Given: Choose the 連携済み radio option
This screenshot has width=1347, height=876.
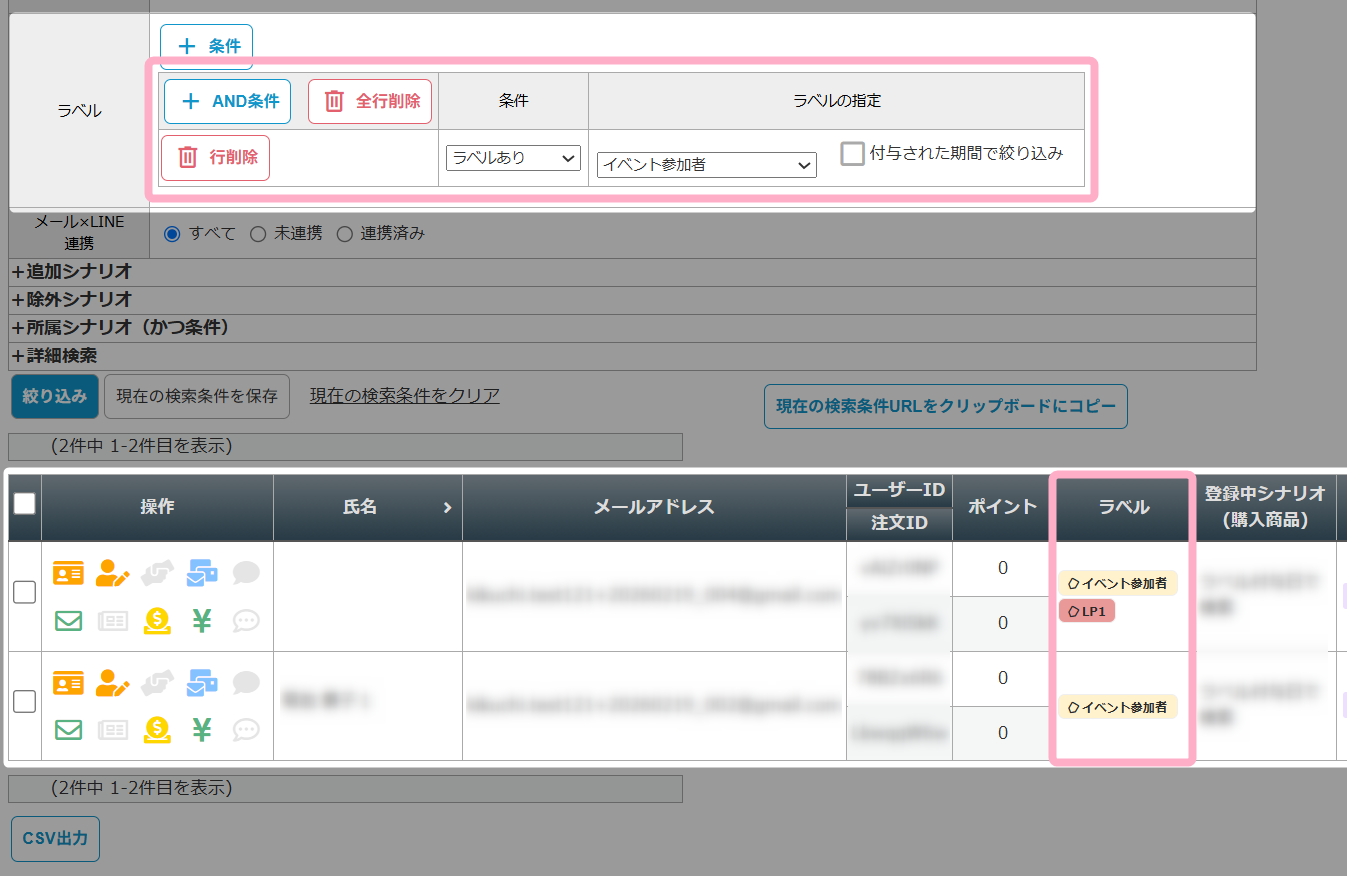Looking at the screenshot, I should (345, 234).
